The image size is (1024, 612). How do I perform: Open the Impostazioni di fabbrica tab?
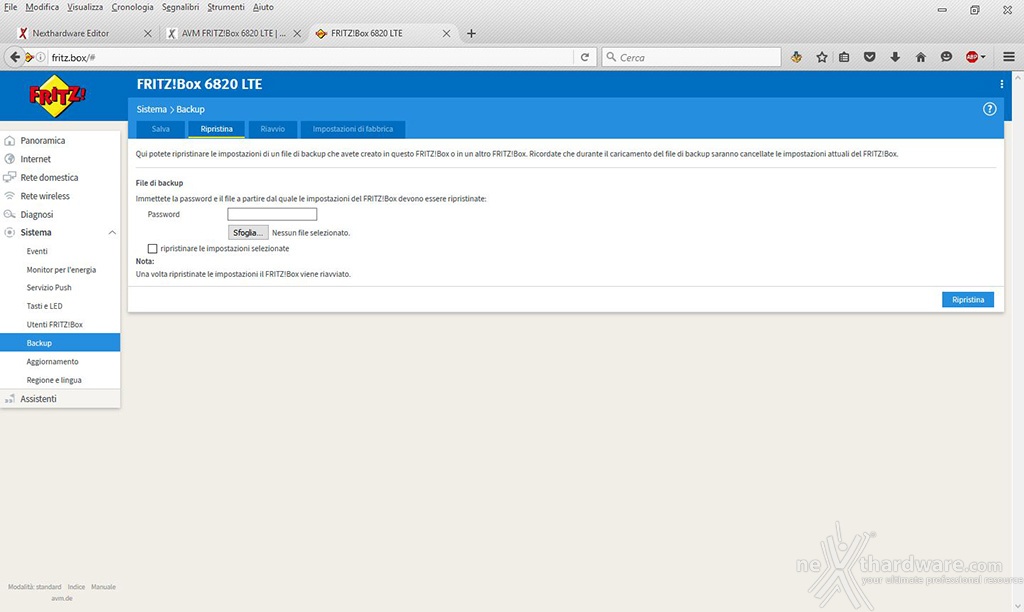tap(353, 129)
